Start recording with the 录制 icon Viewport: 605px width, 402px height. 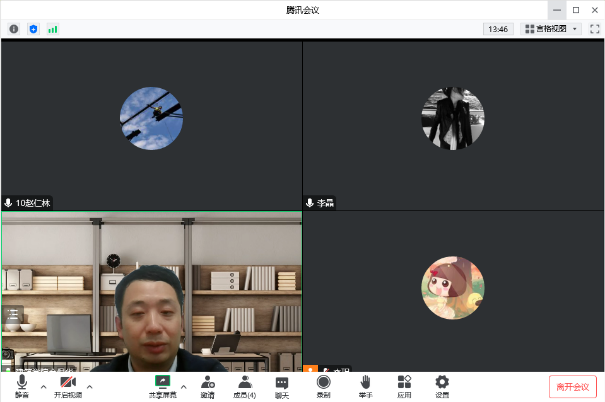coord(323,385)
